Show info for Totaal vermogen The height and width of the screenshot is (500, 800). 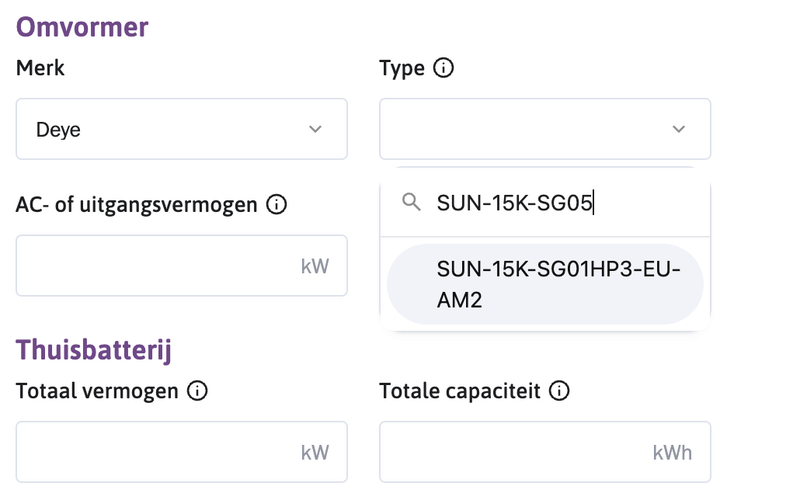197,391
